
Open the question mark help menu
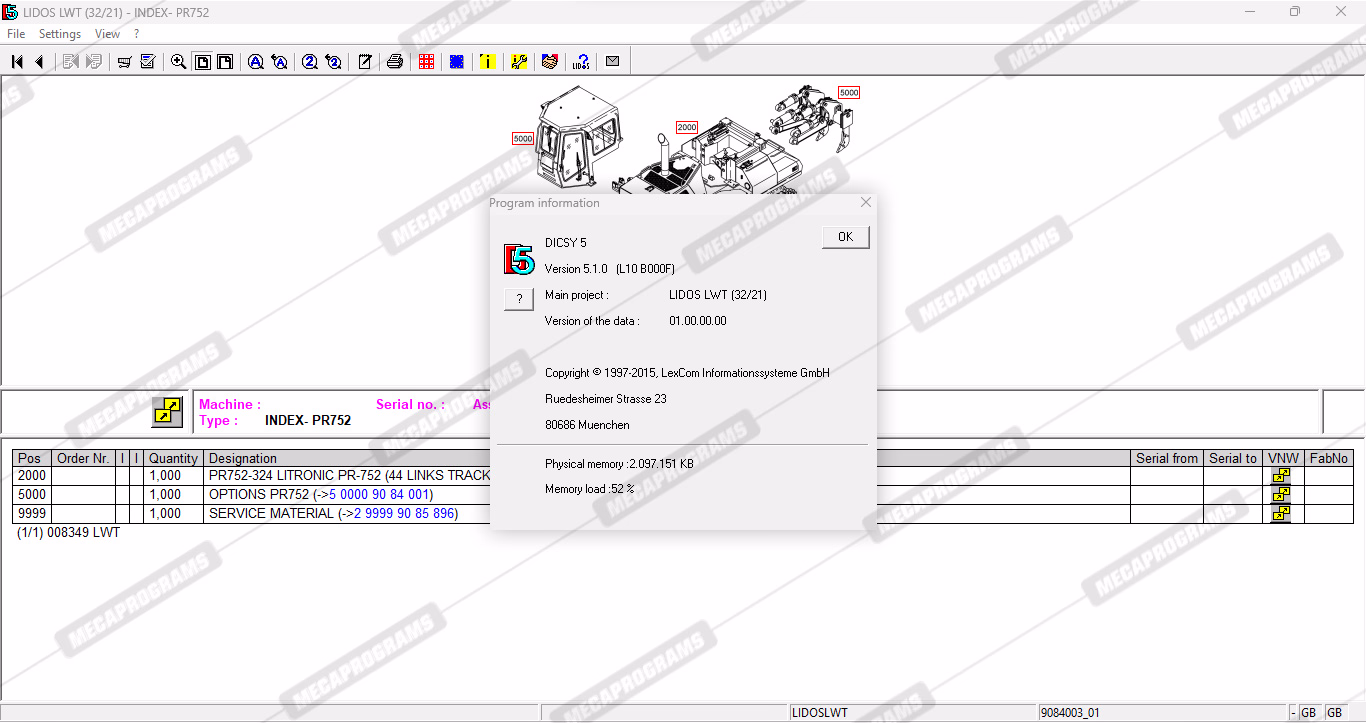(136, 34)
